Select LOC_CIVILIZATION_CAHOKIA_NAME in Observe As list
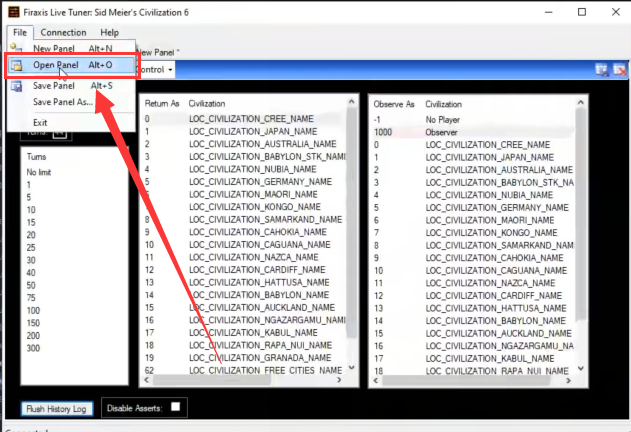The height and width of the screenshot is (432, 631). click(x=473, y=258)
